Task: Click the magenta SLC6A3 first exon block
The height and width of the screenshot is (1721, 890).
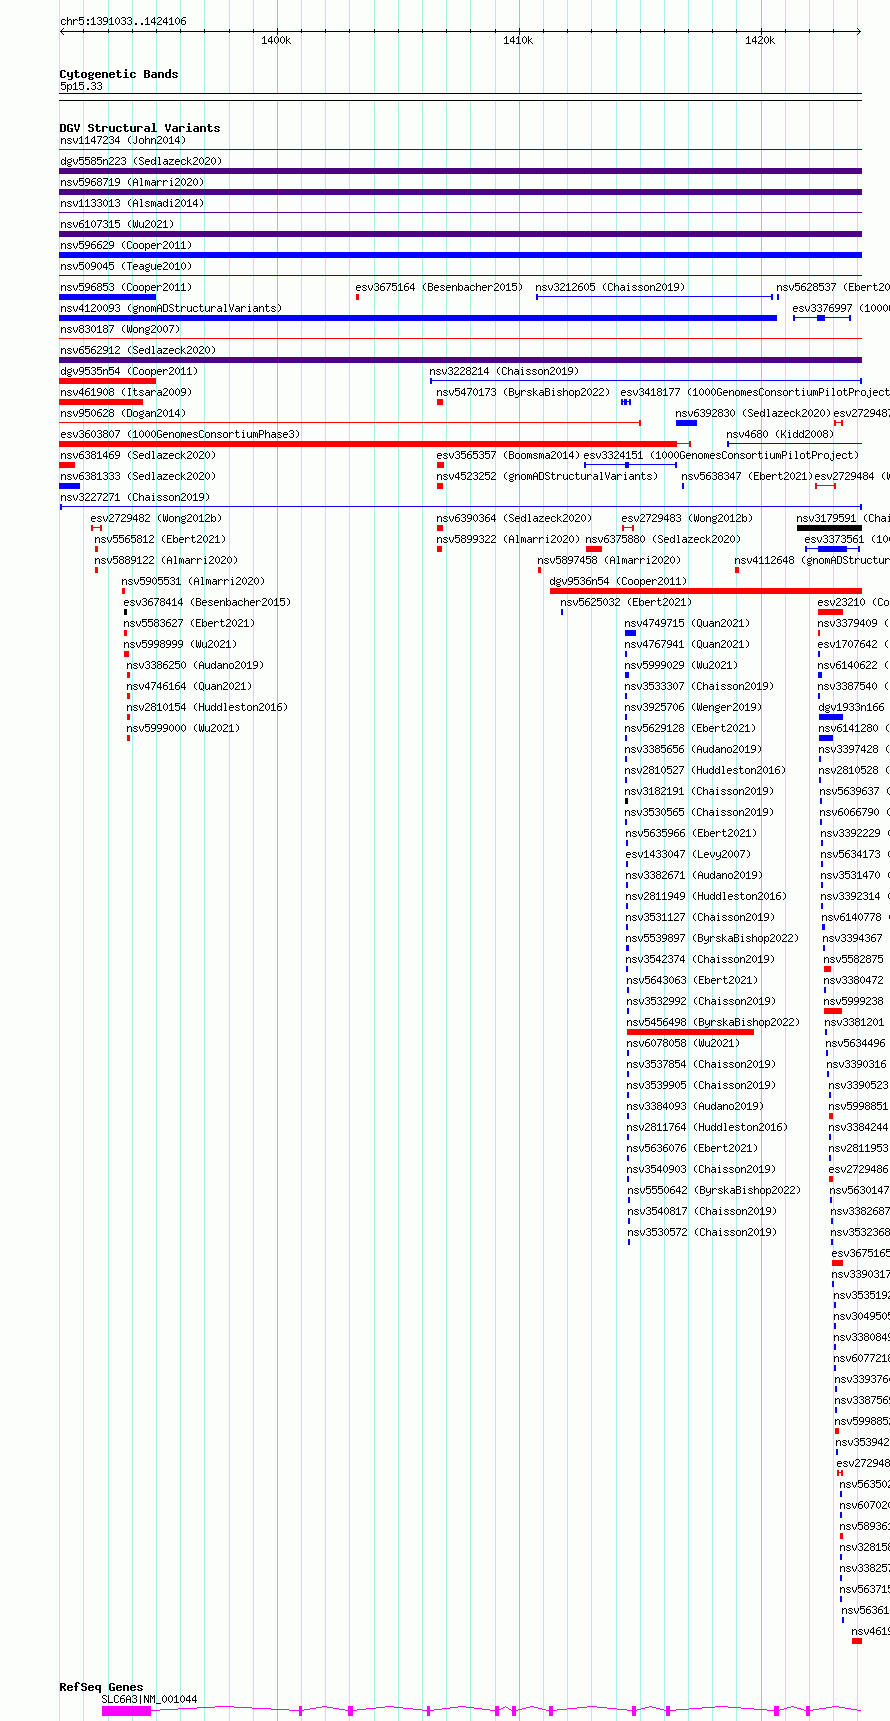Action: pos(126,1711)
